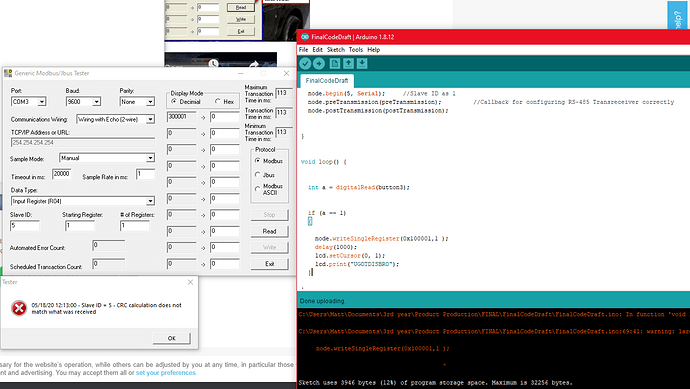The width and height of the screenshot is (690, 389).
Task: Click the value field next to 300001
Action: pos(224,117)
